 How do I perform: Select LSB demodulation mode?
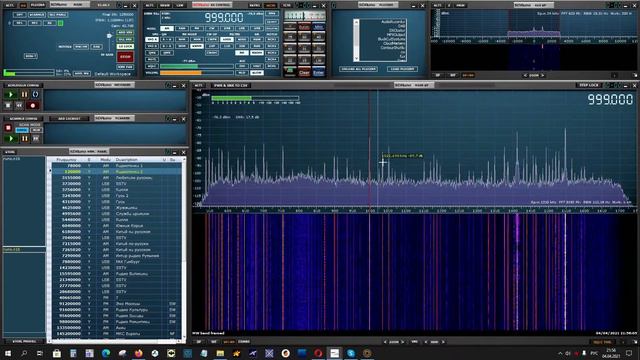[242, 29]
